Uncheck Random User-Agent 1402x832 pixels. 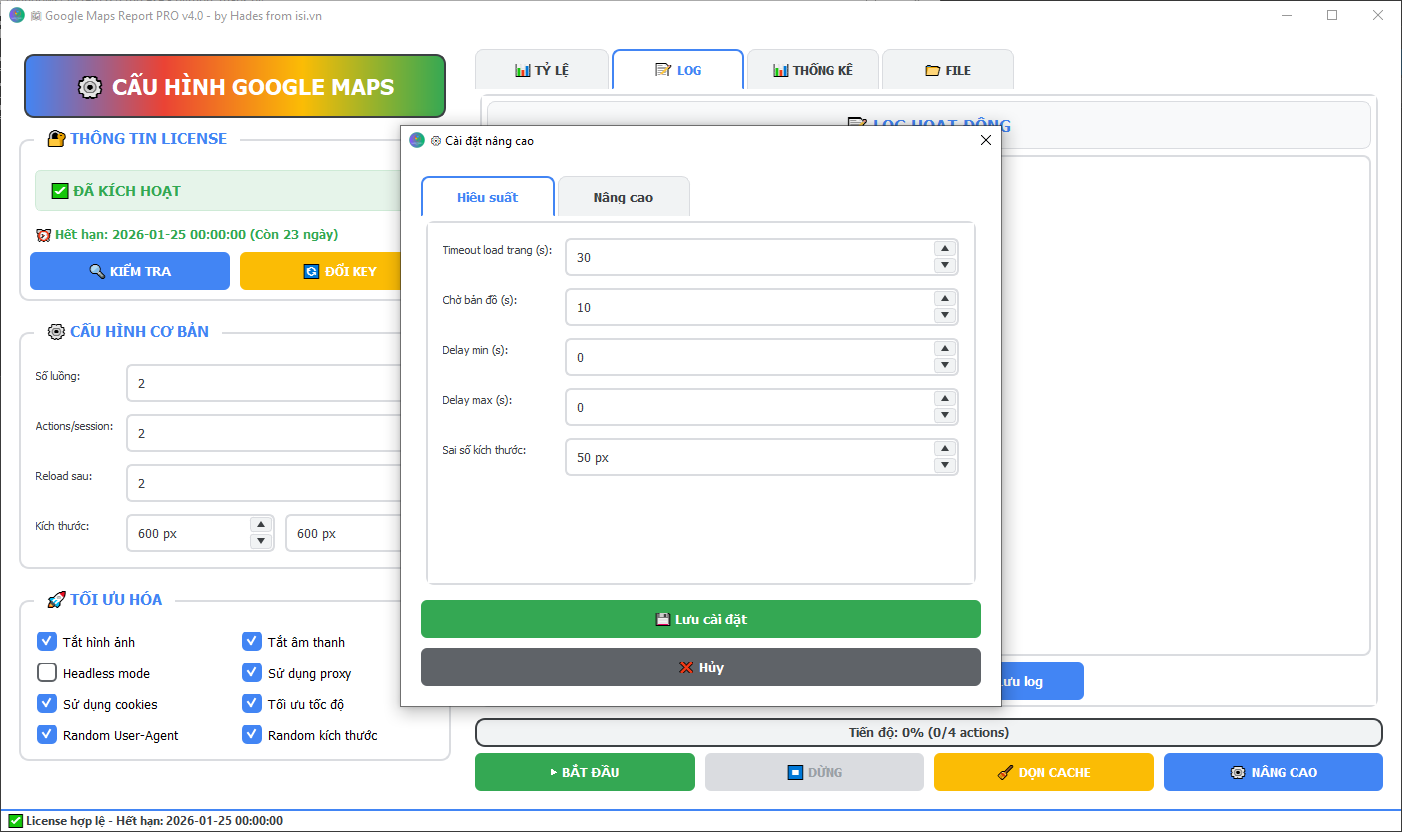(x=46, y=735)
